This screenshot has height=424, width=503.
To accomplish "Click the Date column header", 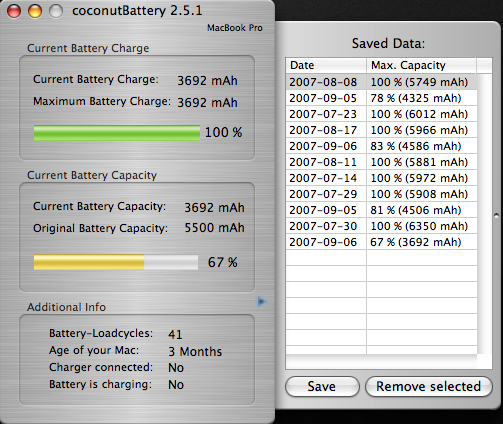I will click(x=326, y=65).
